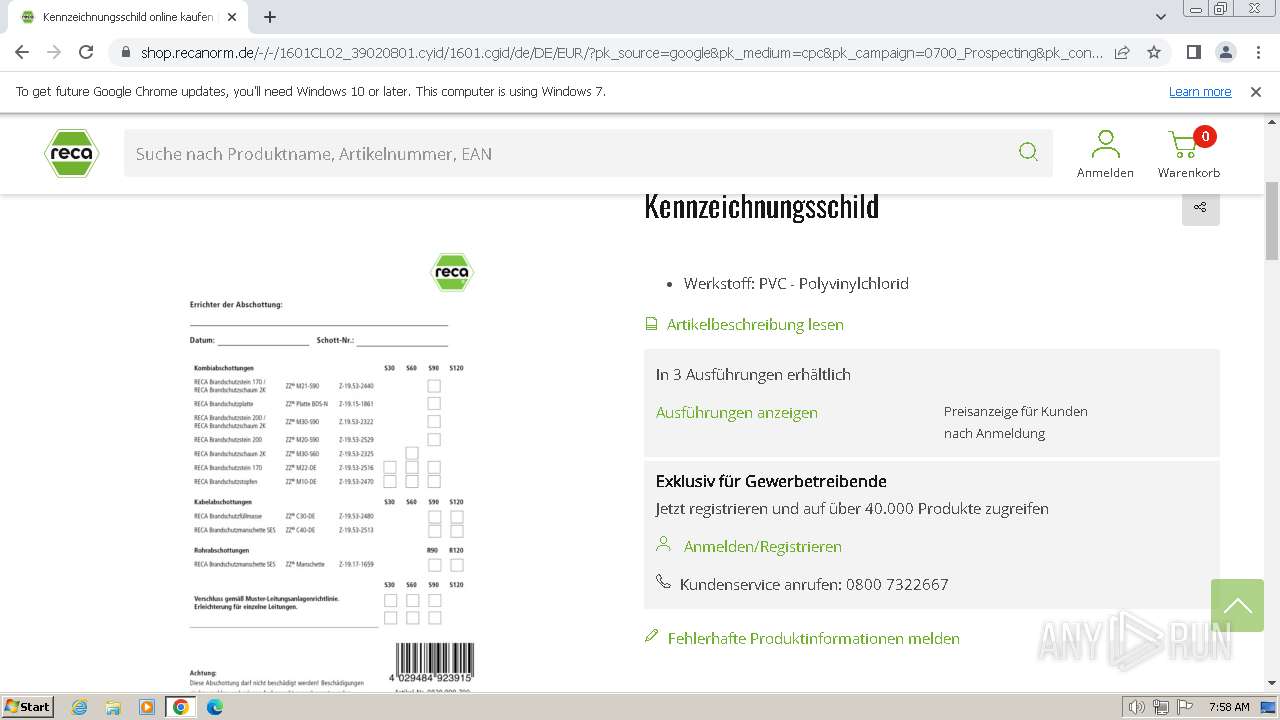Open the Anmelden account icon

[x=1105, y=154]
